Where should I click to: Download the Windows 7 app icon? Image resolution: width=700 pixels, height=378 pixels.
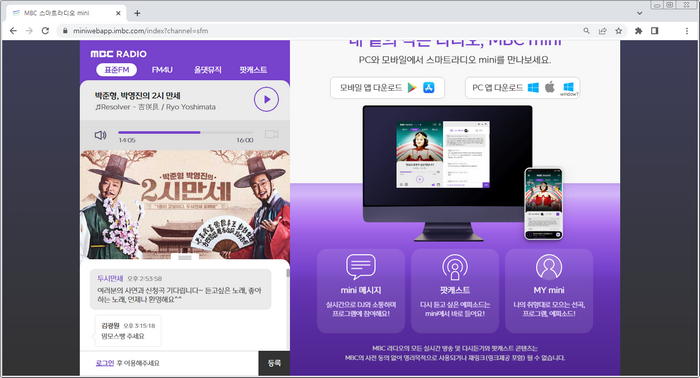(569, 88)
